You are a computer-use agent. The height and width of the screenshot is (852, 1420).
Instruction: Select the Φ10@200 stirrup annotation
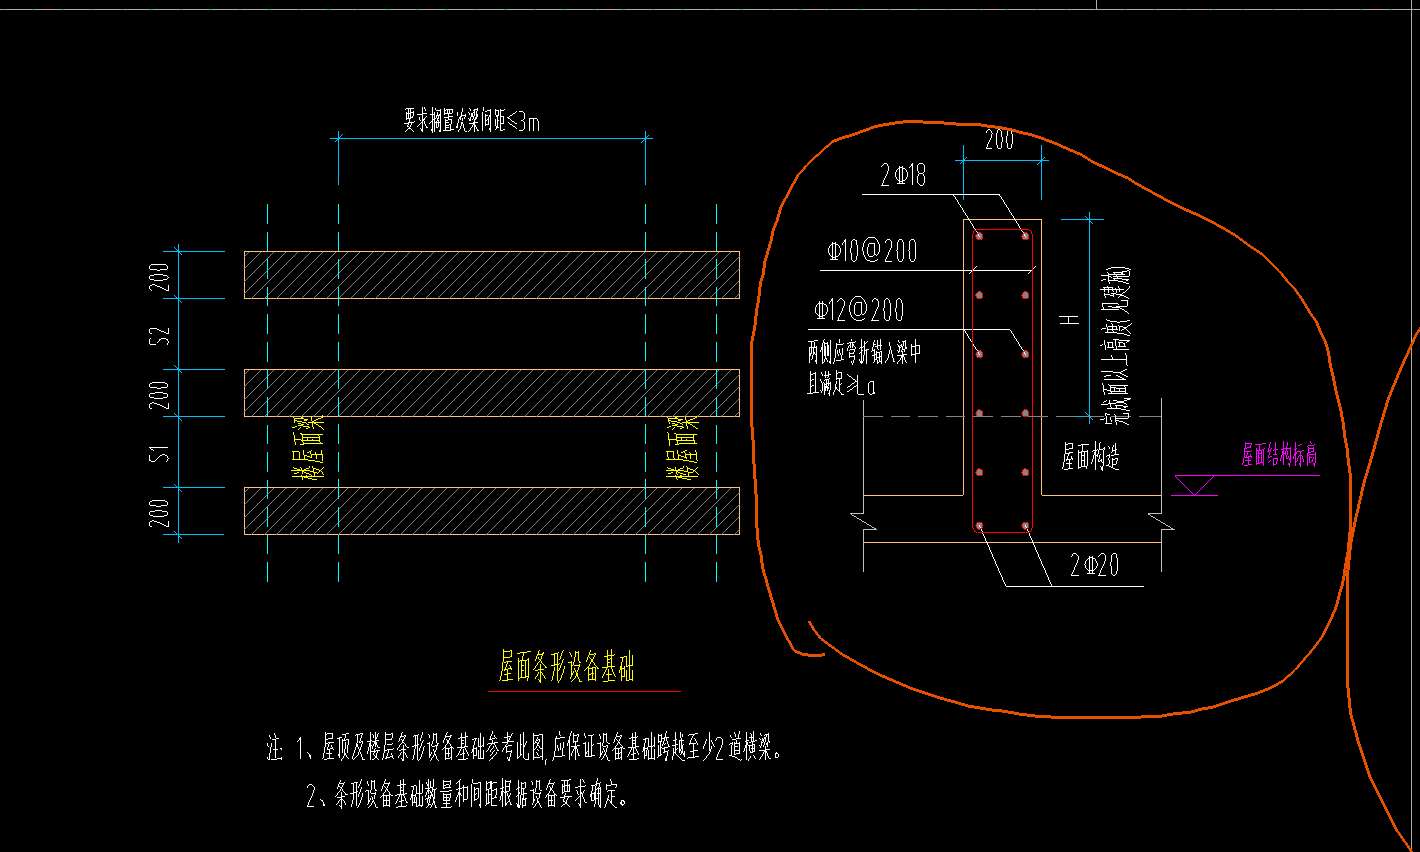tap(872, 250)
